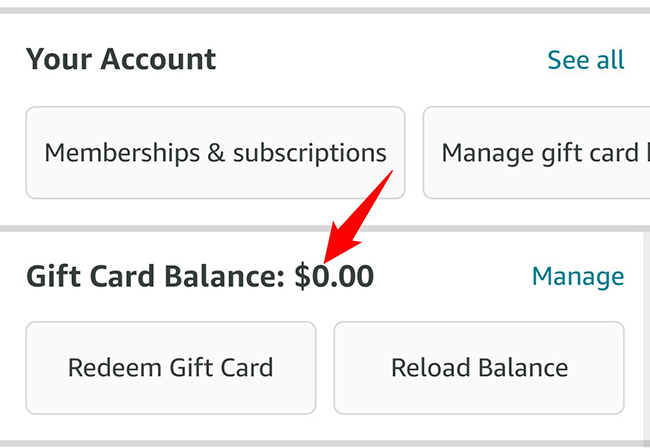Select the Reload Balance button
Viewport: 650px width, 448px height.
(x=479, y=367)
